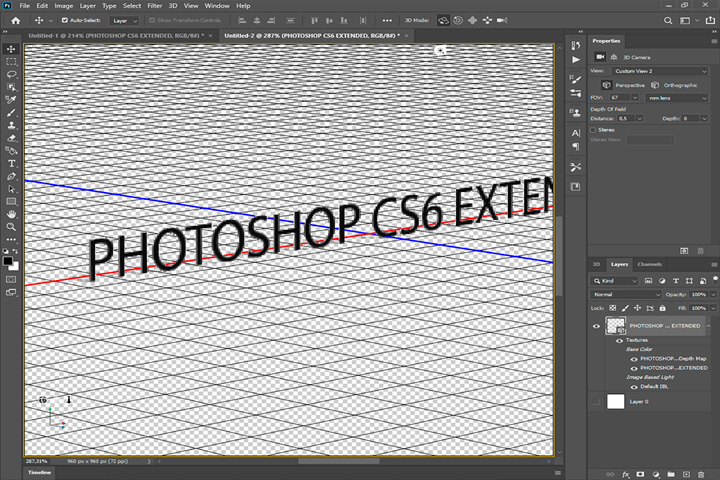Open the Auto-Select Layer dropdown
The width and height of the screenshot is (720, 480).
pyautogui.click(x=124, y=21)
